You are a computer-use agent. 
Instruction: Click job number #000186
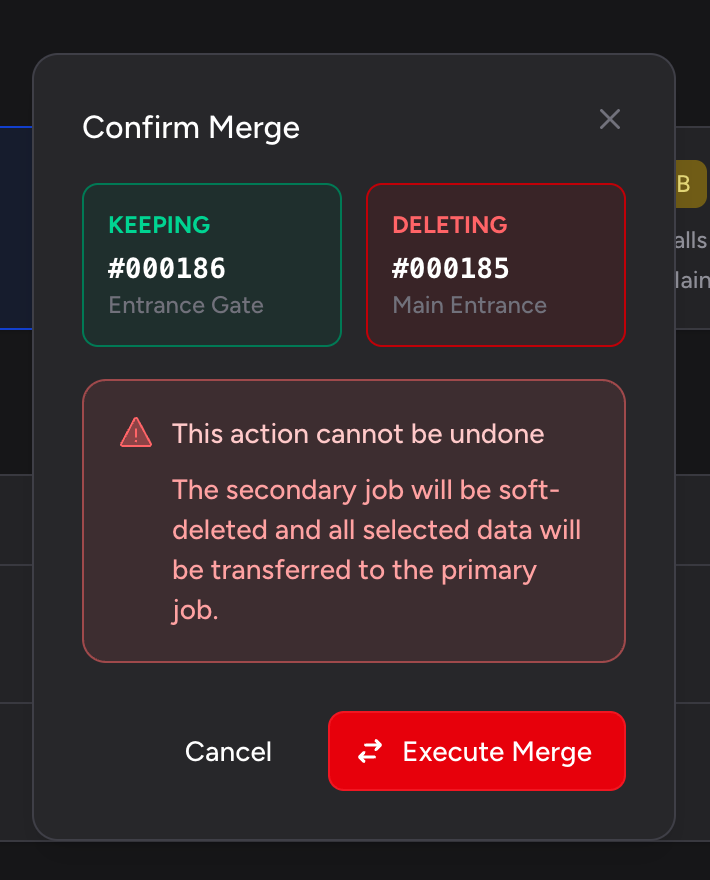(167, 267)
